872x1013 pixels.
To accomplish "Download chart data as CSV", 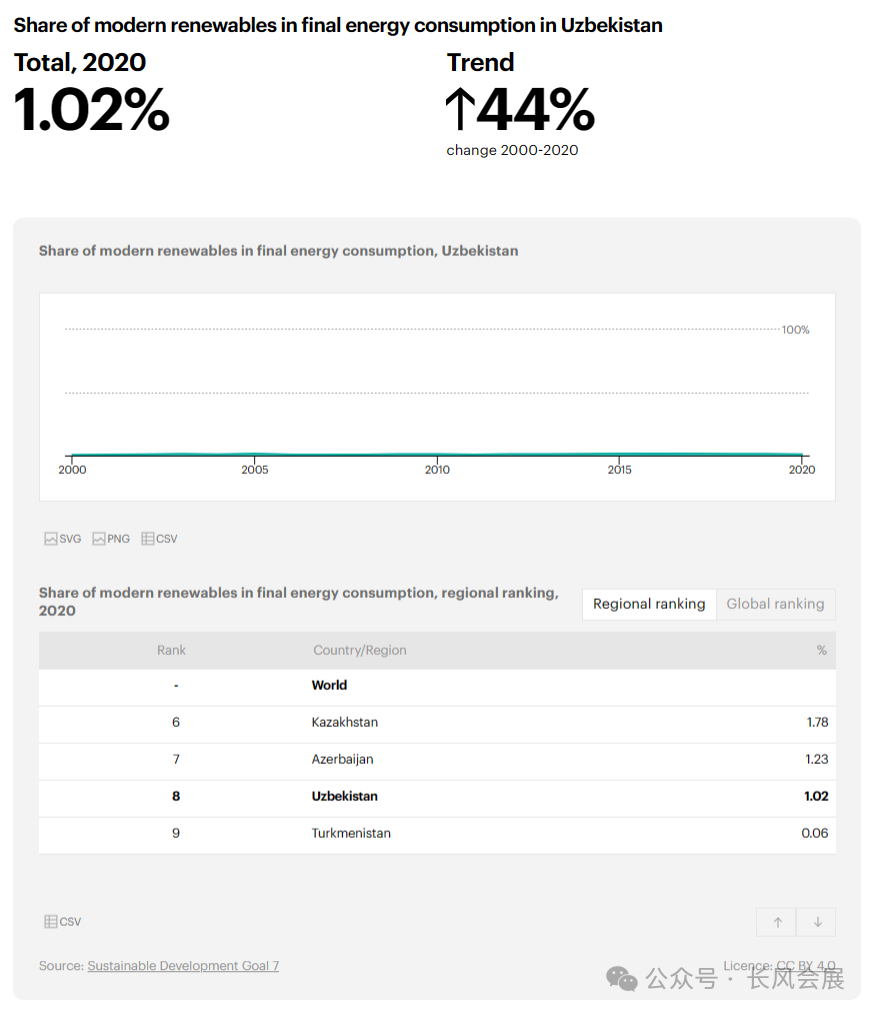I will click(x=159, y=538).
